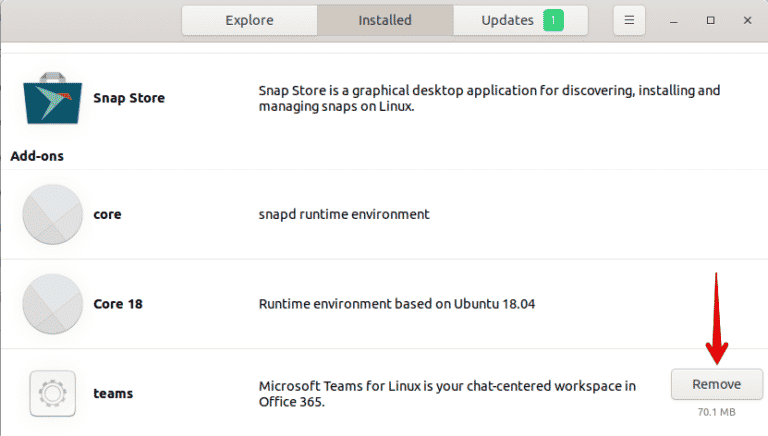Viewport: 768px width, 436px height.
Task: Switch to the Installed tab
Action: click(x=385, y=20)
